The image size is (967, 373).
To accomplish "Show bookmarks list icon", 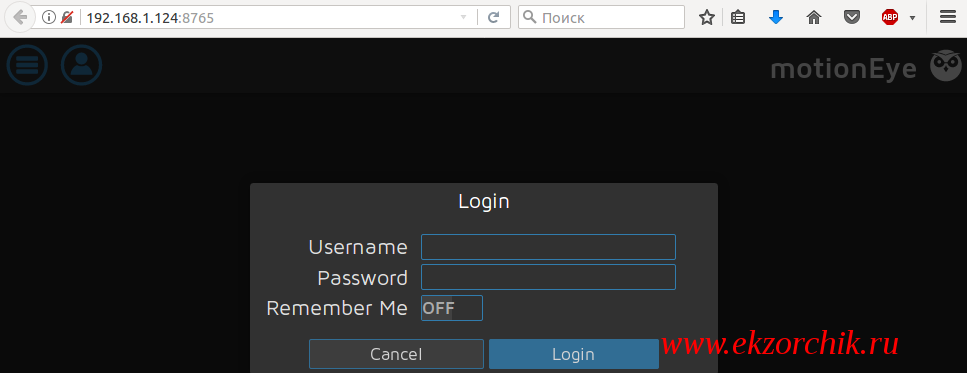I will (738, 18).
